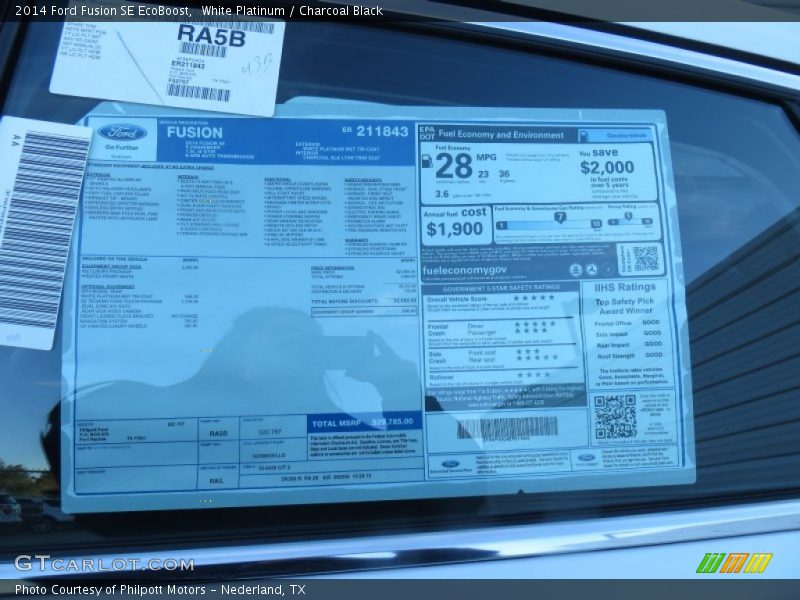Image resolution: width=800 pixels, height=600 pixels.
Task: Click the barcode directly under RA5B
Action: 203,49
